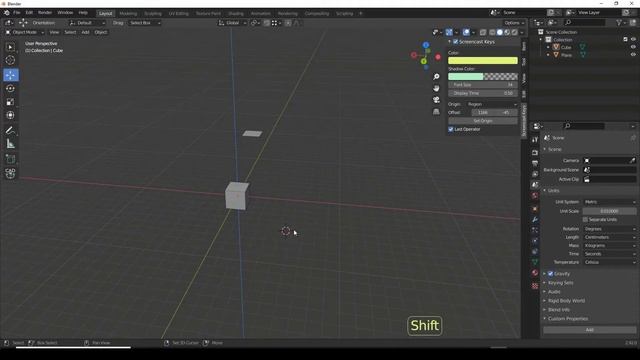Screen dimensions: 640x360
Task: Open the Options popover in viewport header
Action: tap(514, 23)
